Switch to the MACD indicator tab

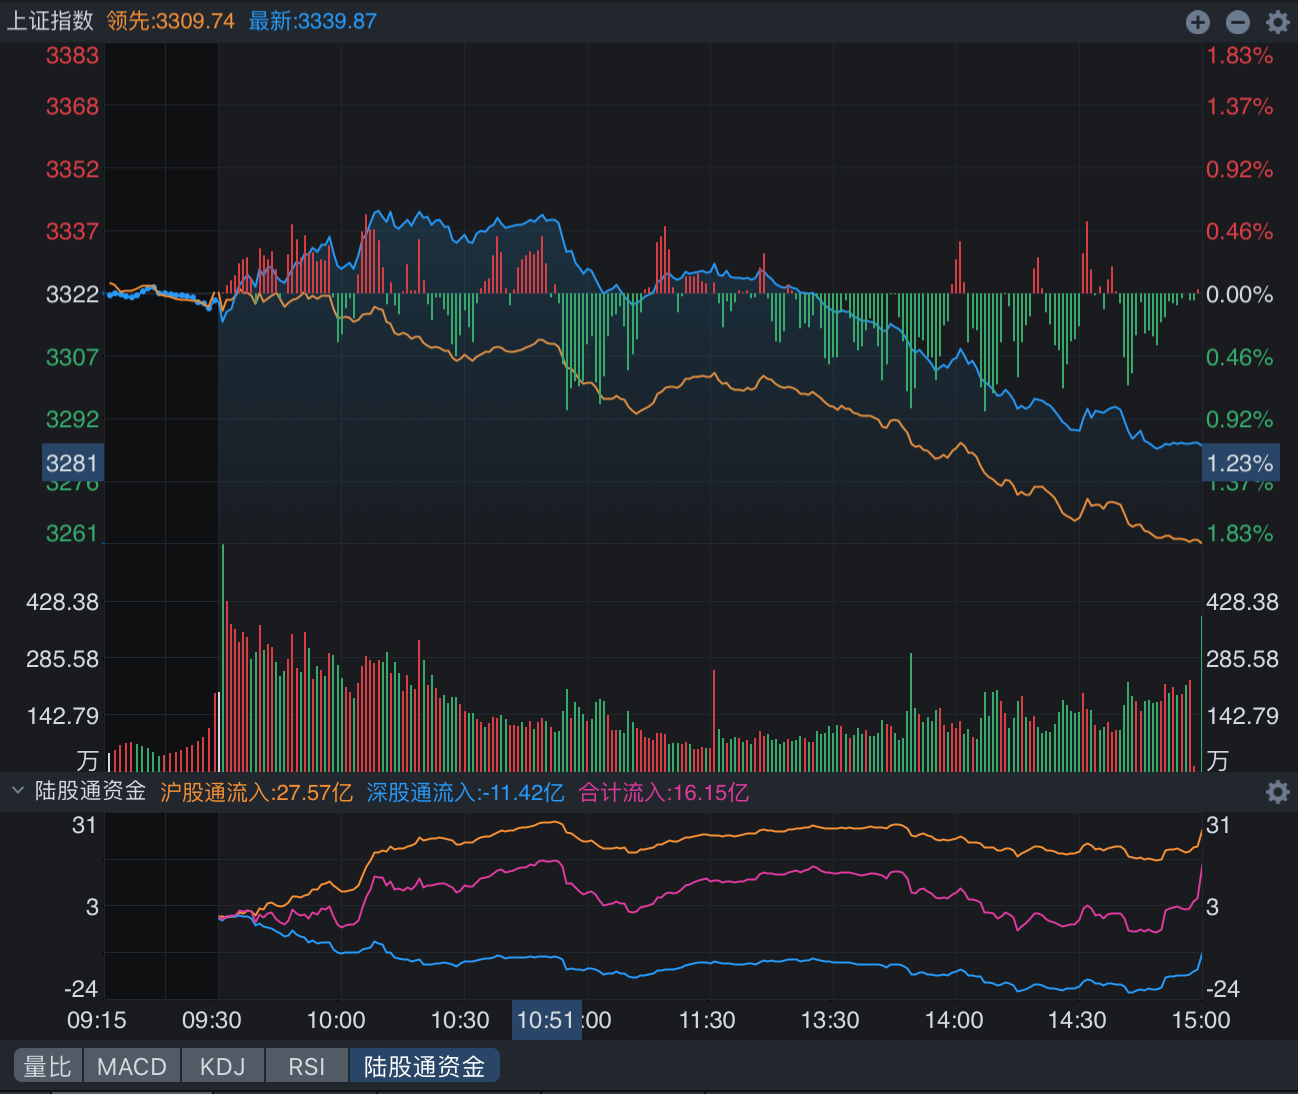pyautogui.click(x=132, y=1066)
